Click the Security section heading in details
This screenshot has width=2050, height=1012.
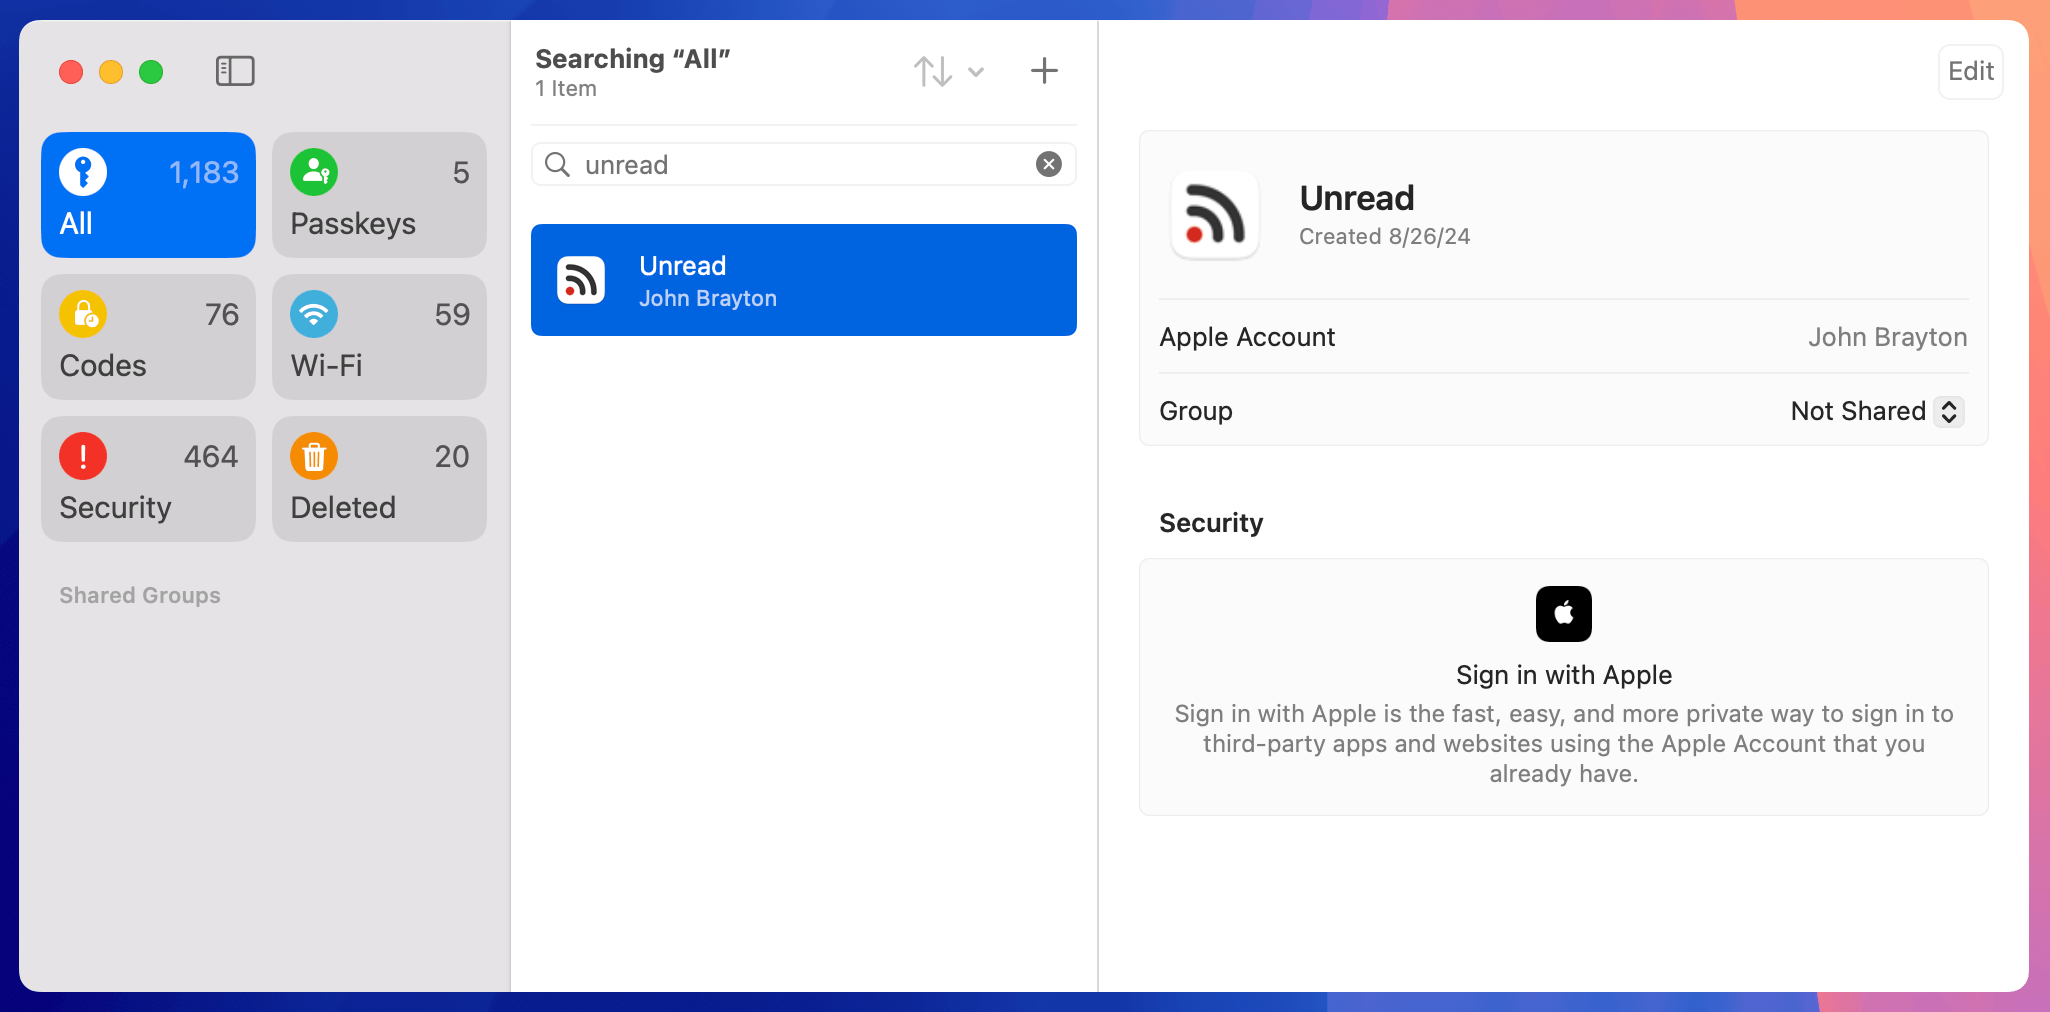[1211, 523]
